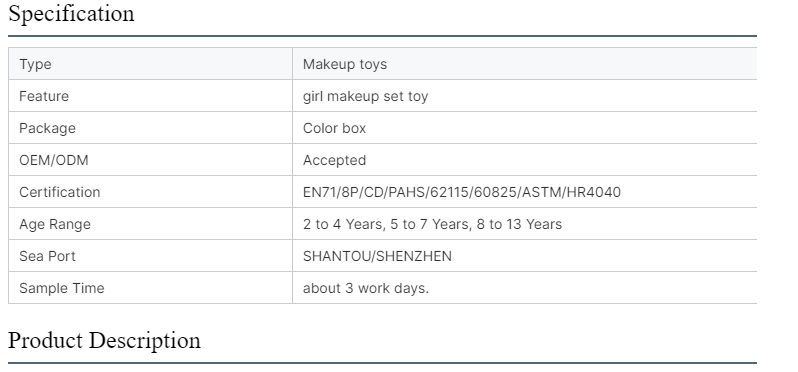Select the Age Range label

point(55,224)
